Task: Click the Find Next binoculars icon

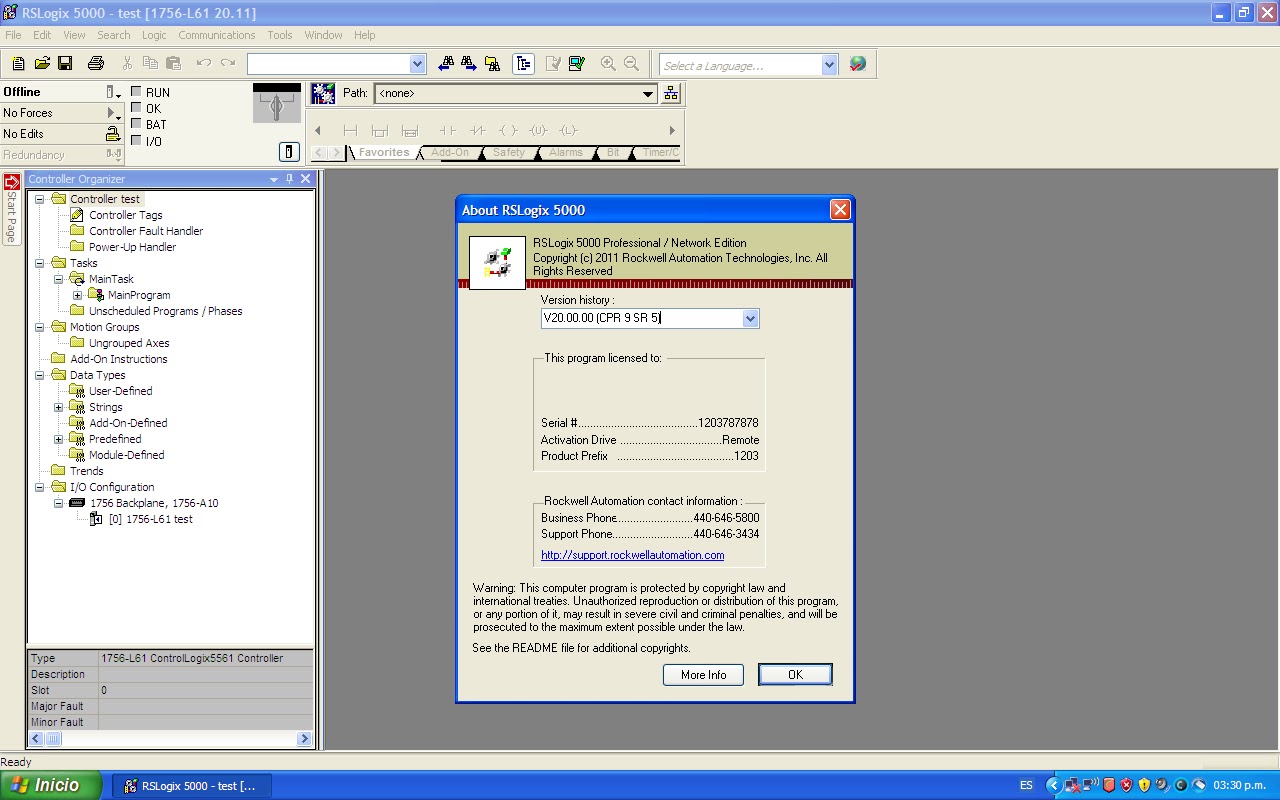Action: click(x=469, y=63)
